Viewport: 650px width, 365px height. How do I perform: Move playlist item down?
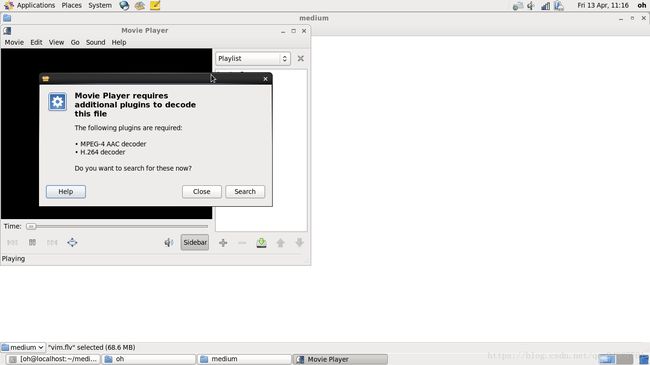pyautogui.click(x=300, y=243)
